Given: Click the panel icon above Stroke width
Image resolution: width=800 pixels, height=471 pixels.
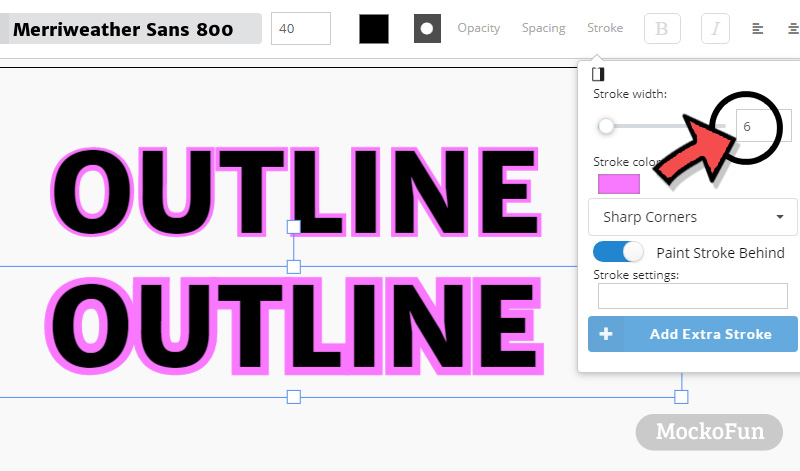Looking at the screenshot, I should pos(598,75).
